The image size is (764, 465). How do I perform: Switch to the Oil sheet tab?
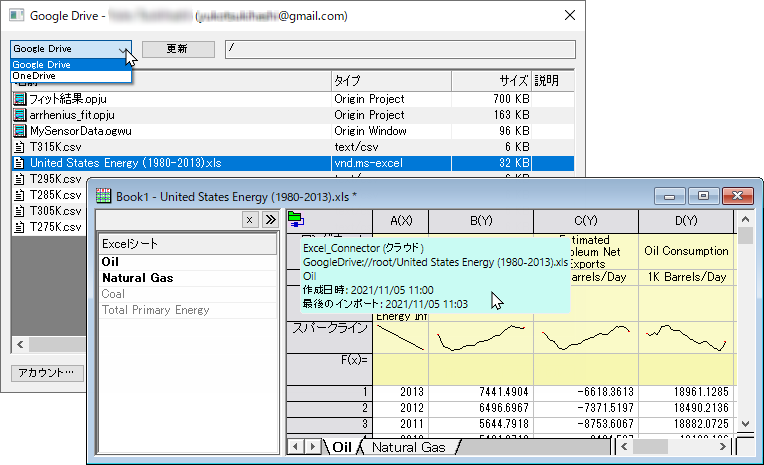pyautogui.click(x=342, y=447)
